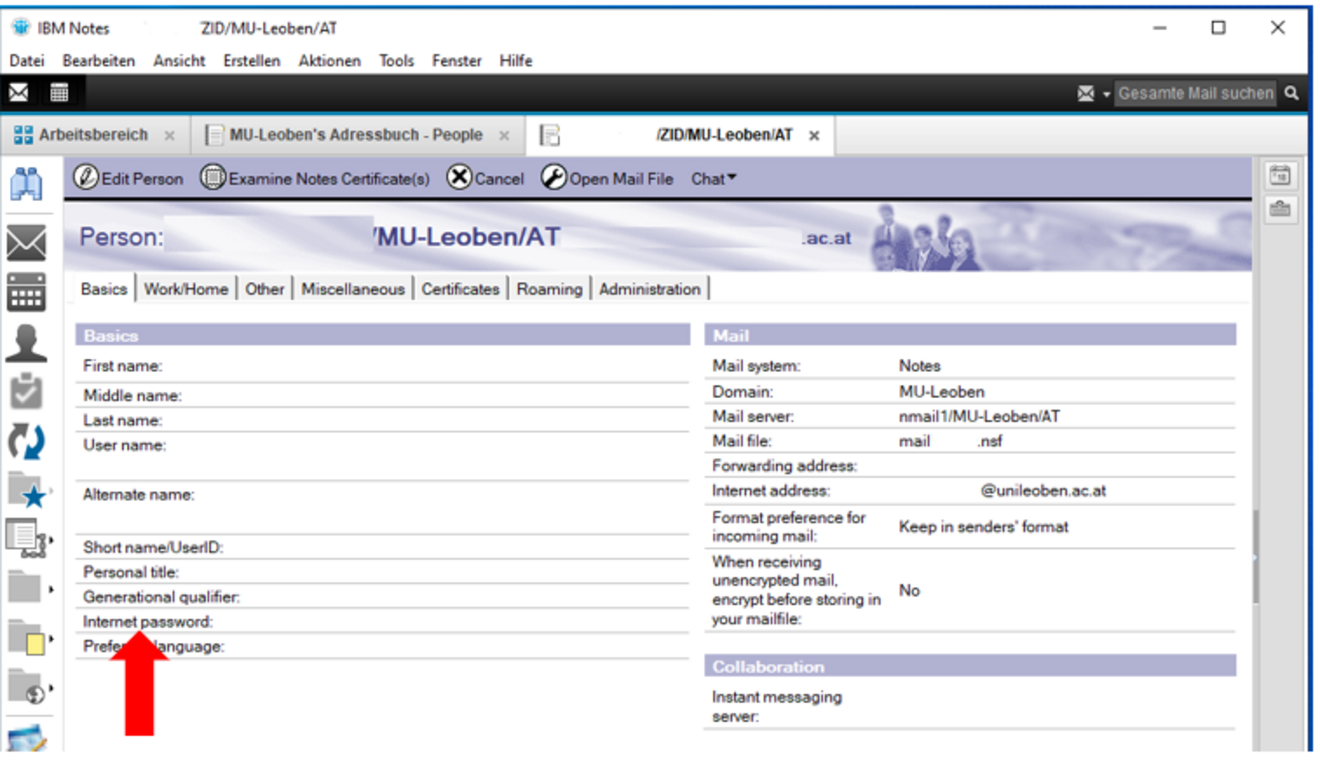Click the Open Mail File button
The height and width of the screenshot is (762, 1320).
608,179
